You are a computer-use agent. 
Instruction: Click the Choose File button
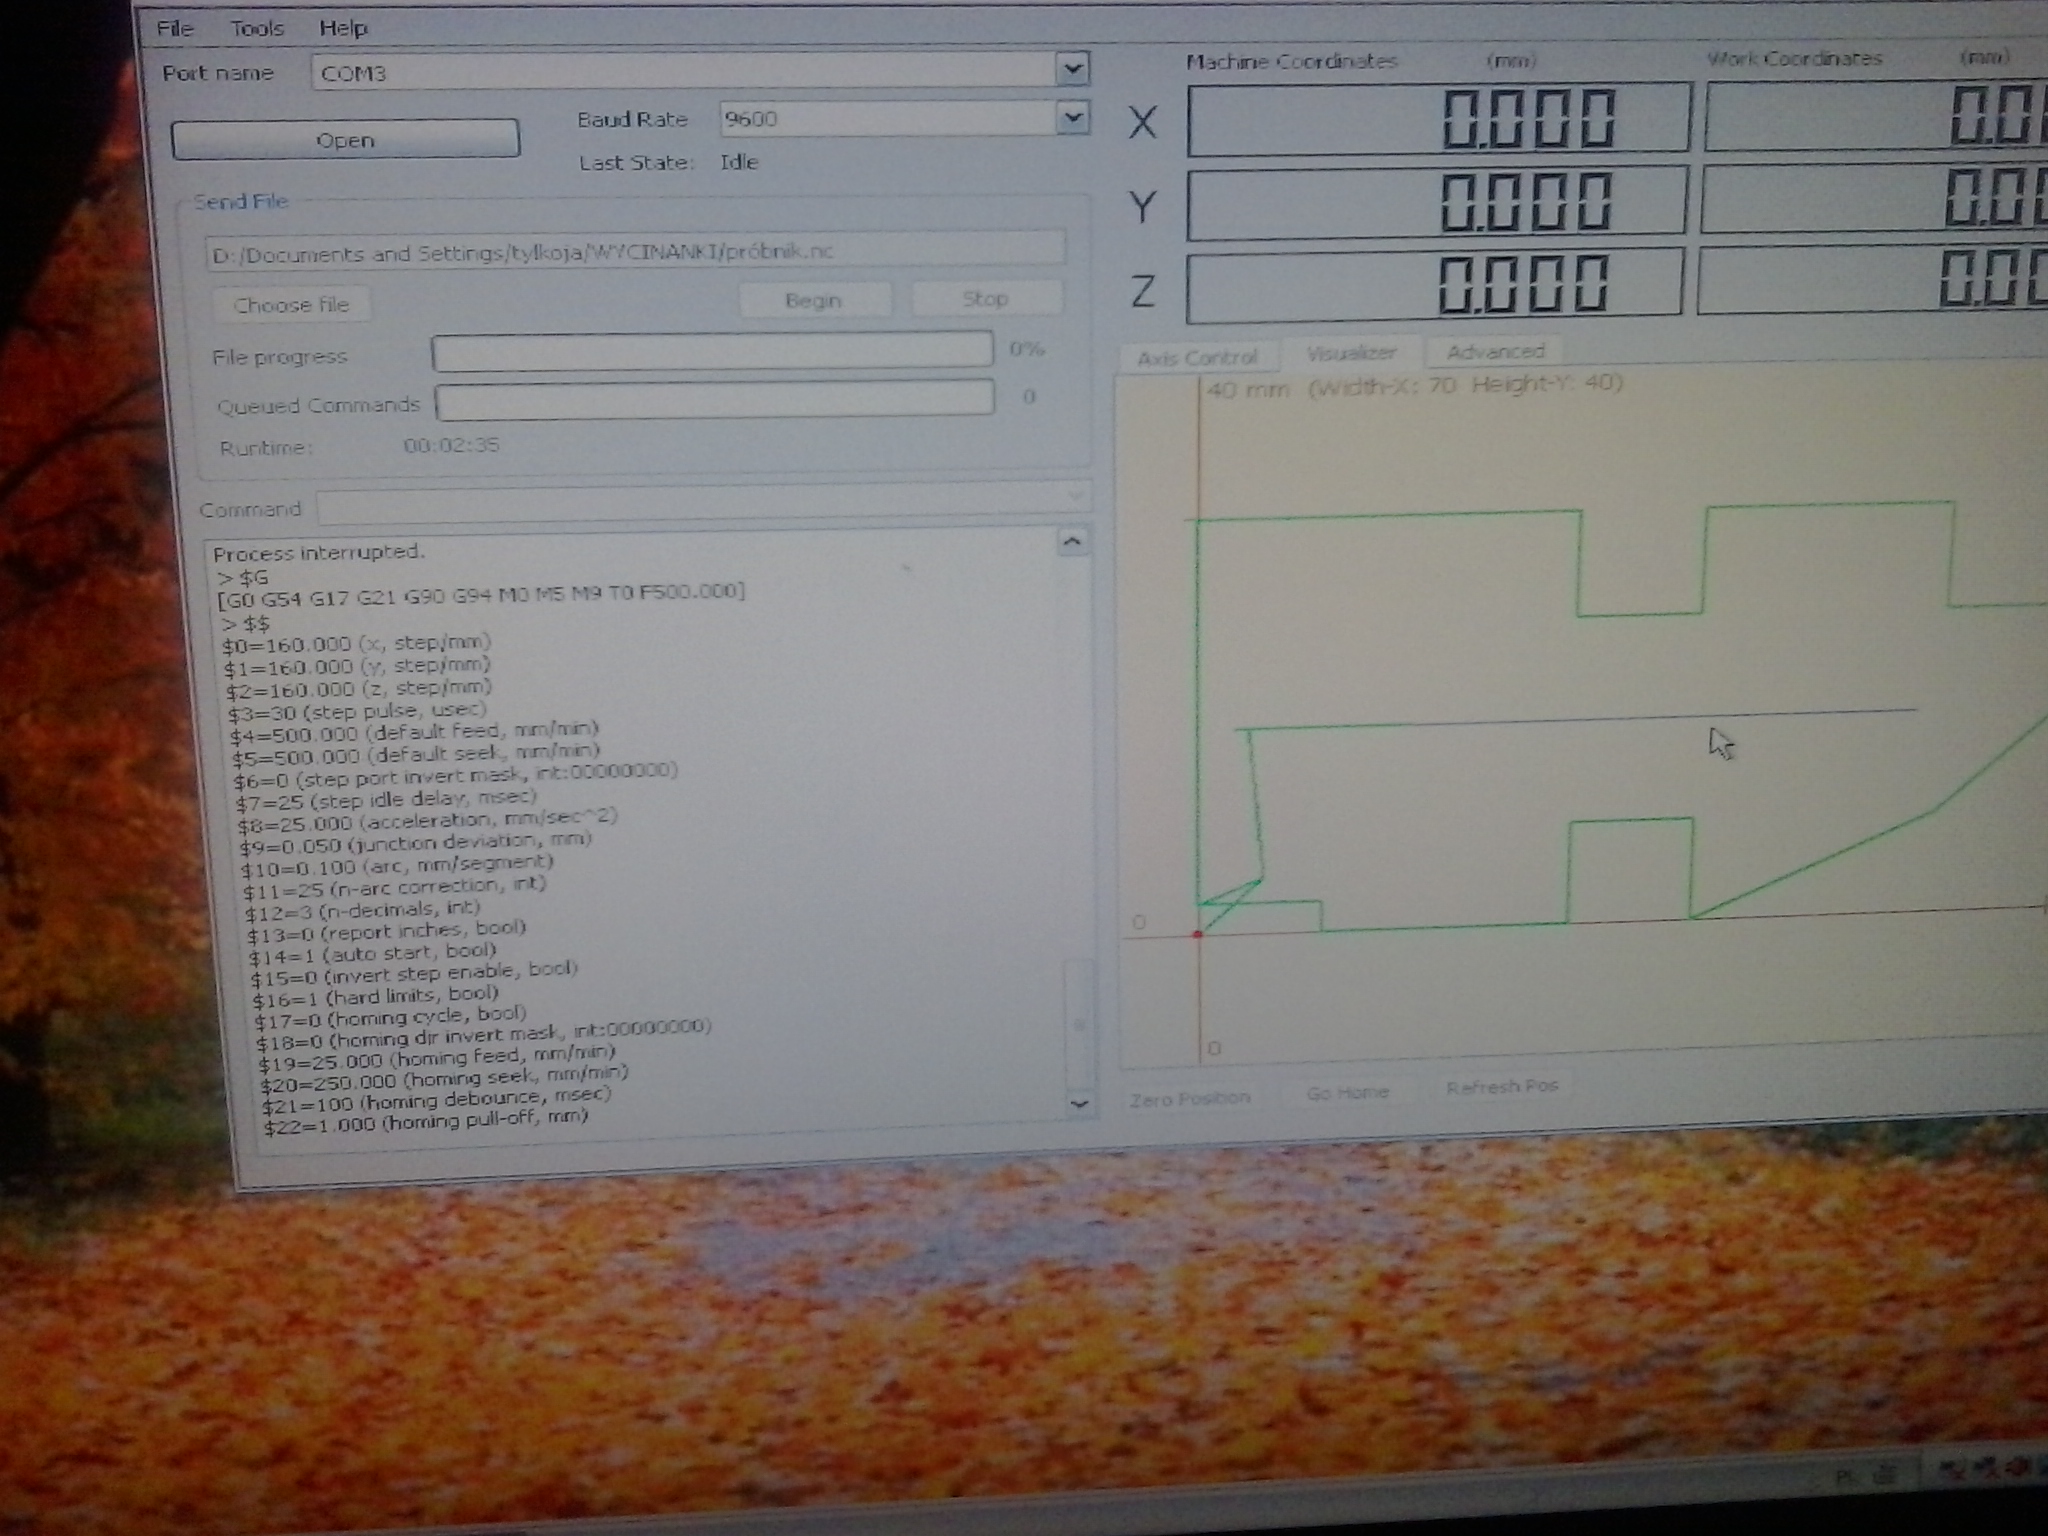pyautogui.click(x=291, y=305)
